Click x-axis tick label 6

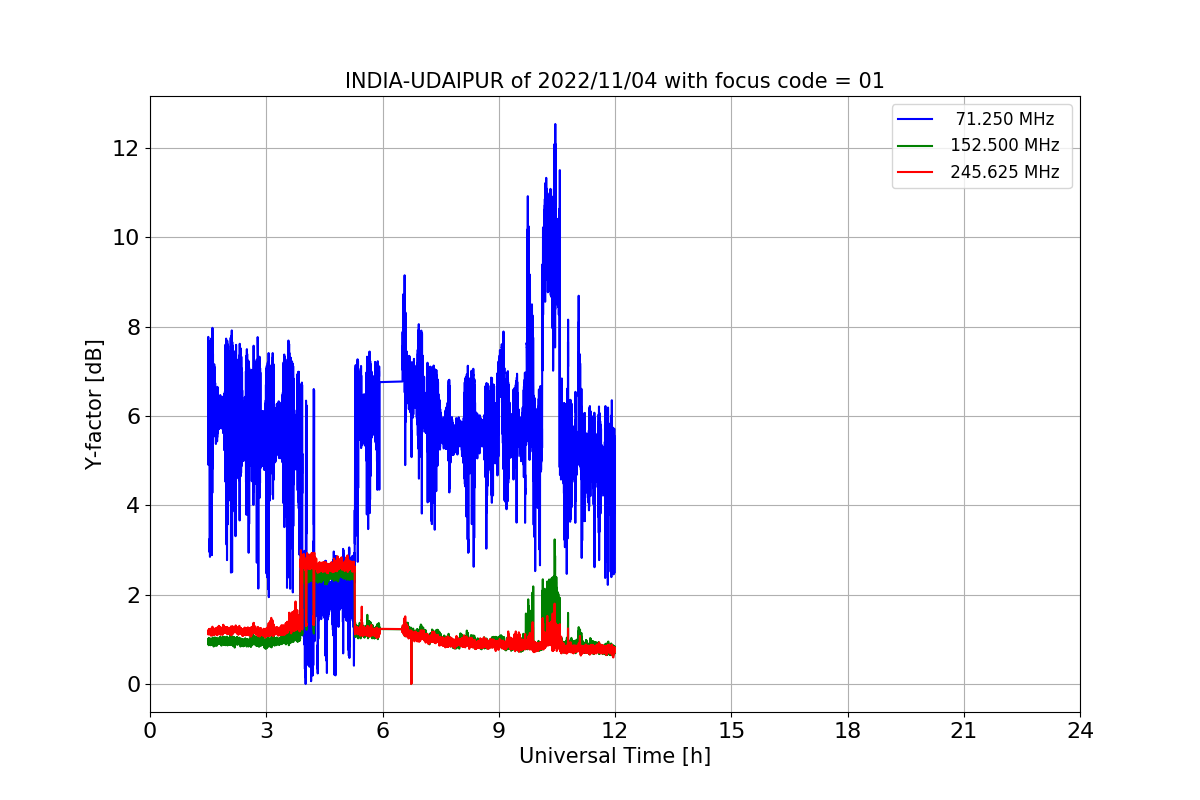382,730
